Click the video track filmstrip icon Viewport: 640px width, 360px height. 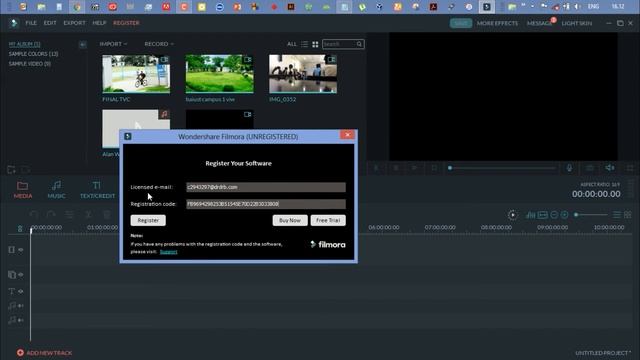point(11,249)
